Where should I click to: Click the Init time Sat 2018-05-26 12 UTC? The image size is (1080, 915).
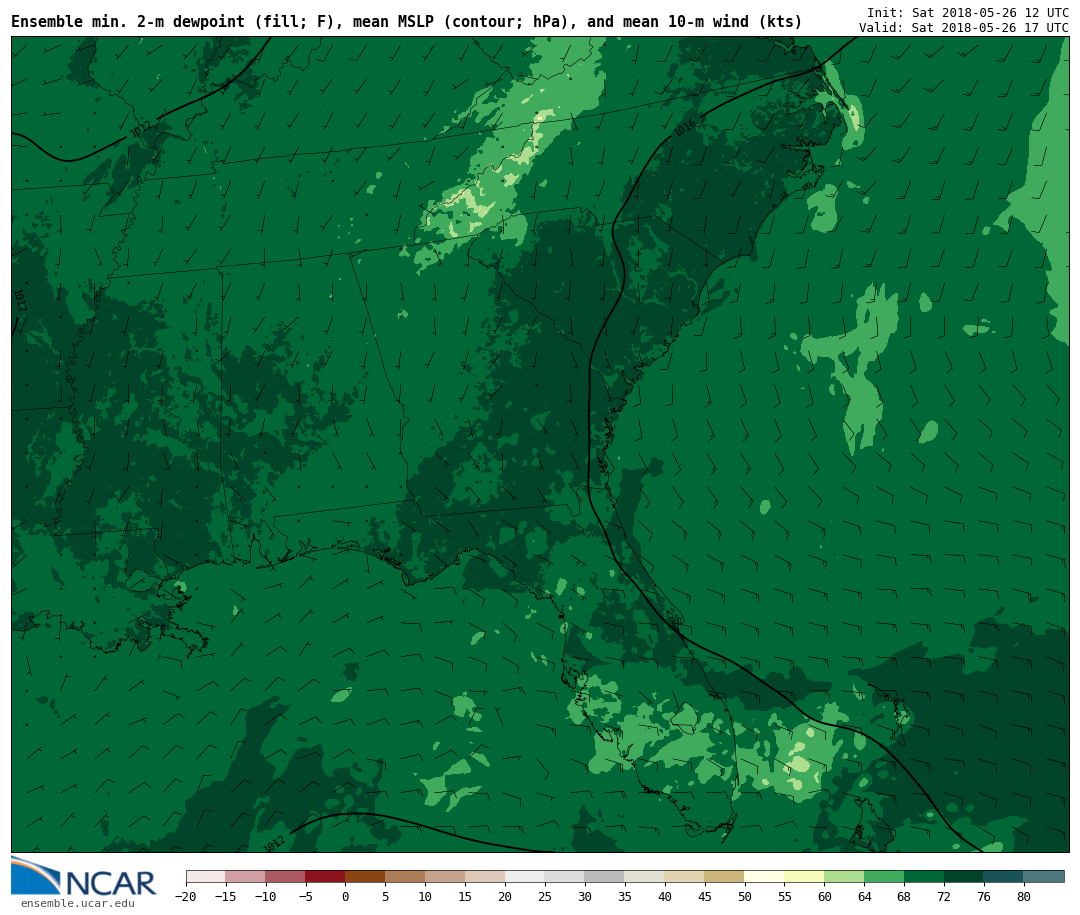pyautogui.click(x=967, y=12)
